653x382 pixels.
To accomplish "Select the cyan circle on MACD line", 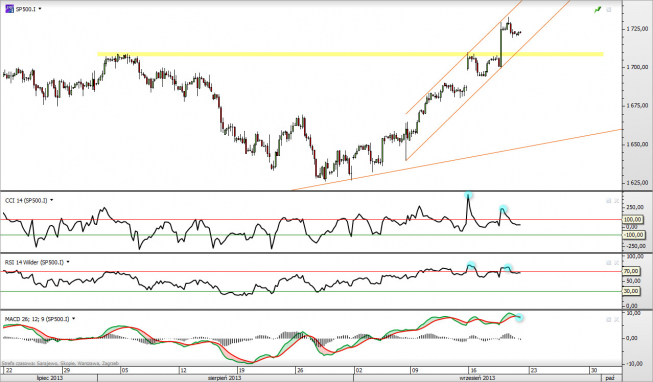I will [x=519, y=317].
